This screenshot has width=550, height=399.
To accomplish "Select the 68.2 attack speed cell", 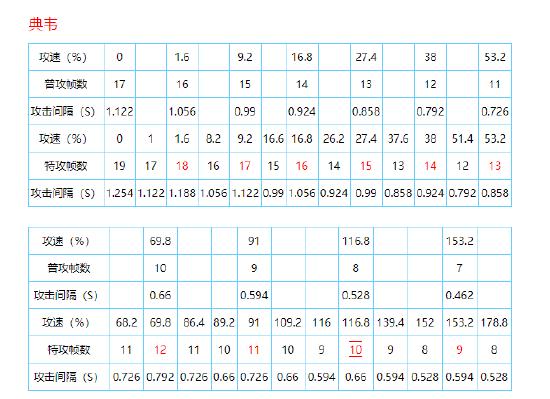I will point(126,322).
